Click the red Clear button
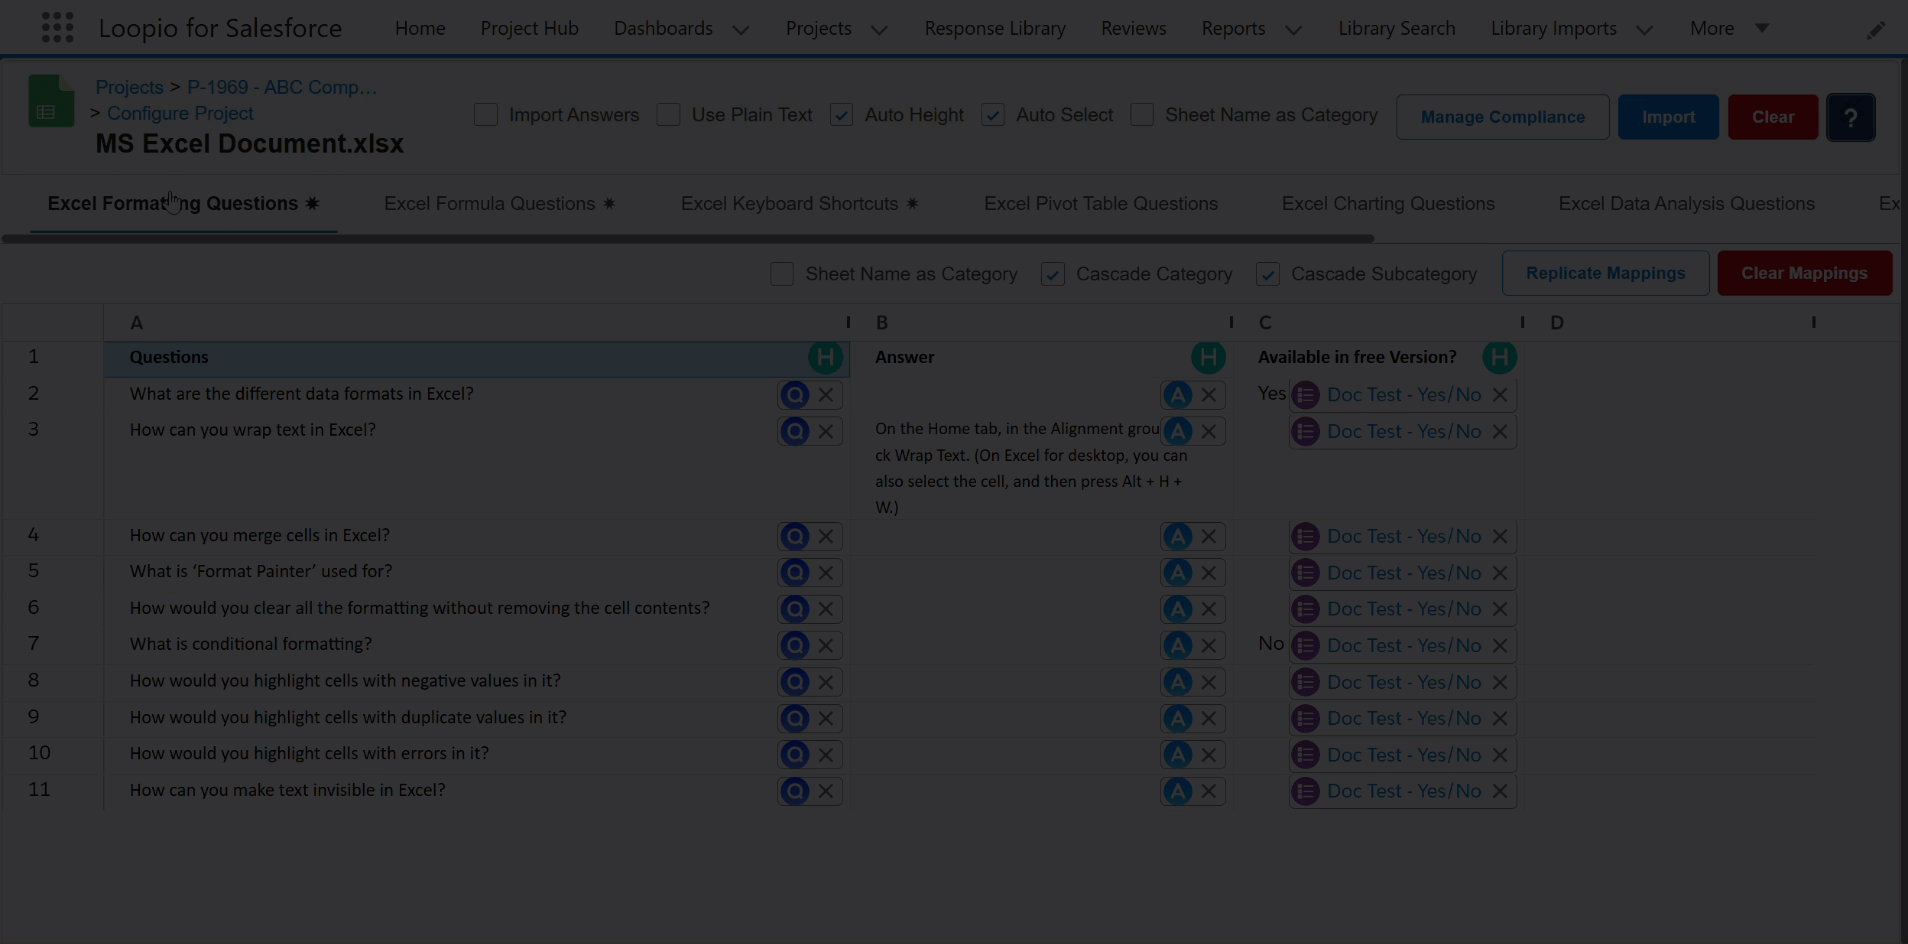The width and height of the screenshot is (1908, 944). click(x=1772, y=117)
